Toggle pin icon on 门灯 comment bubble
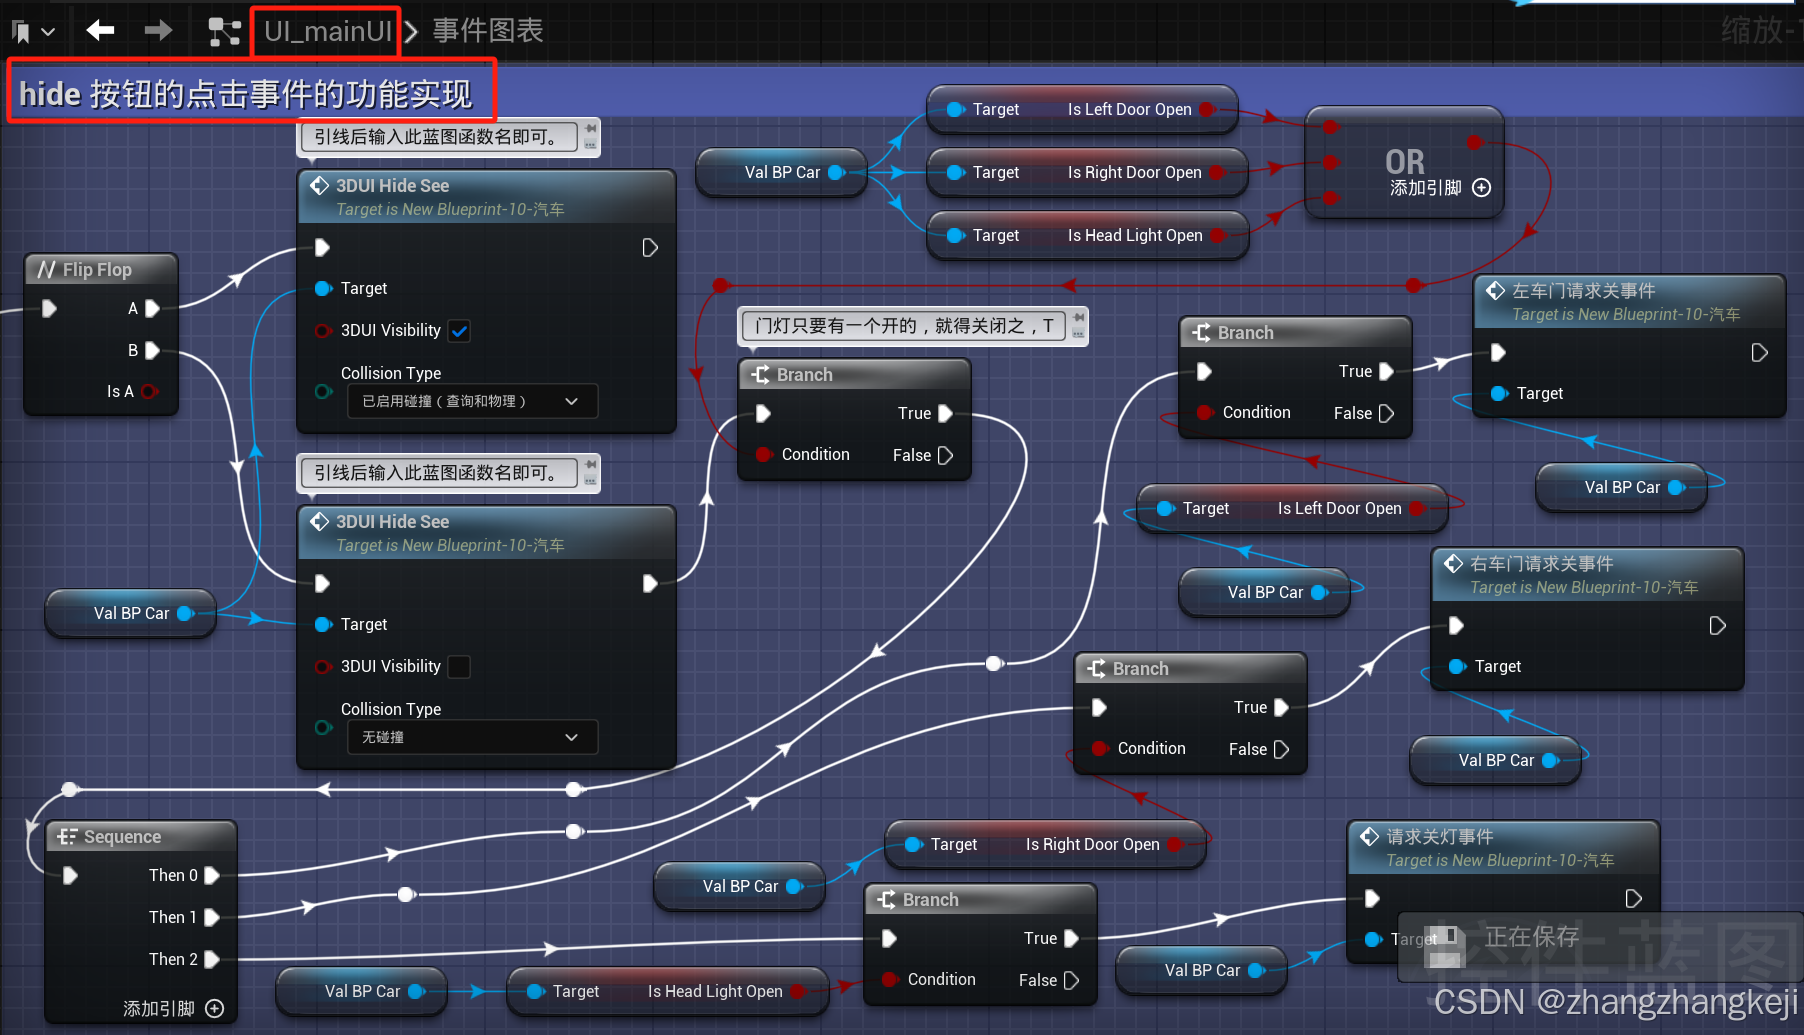The height and width of the screenshot is (1035, 1804). click(x=1079, y=318)
